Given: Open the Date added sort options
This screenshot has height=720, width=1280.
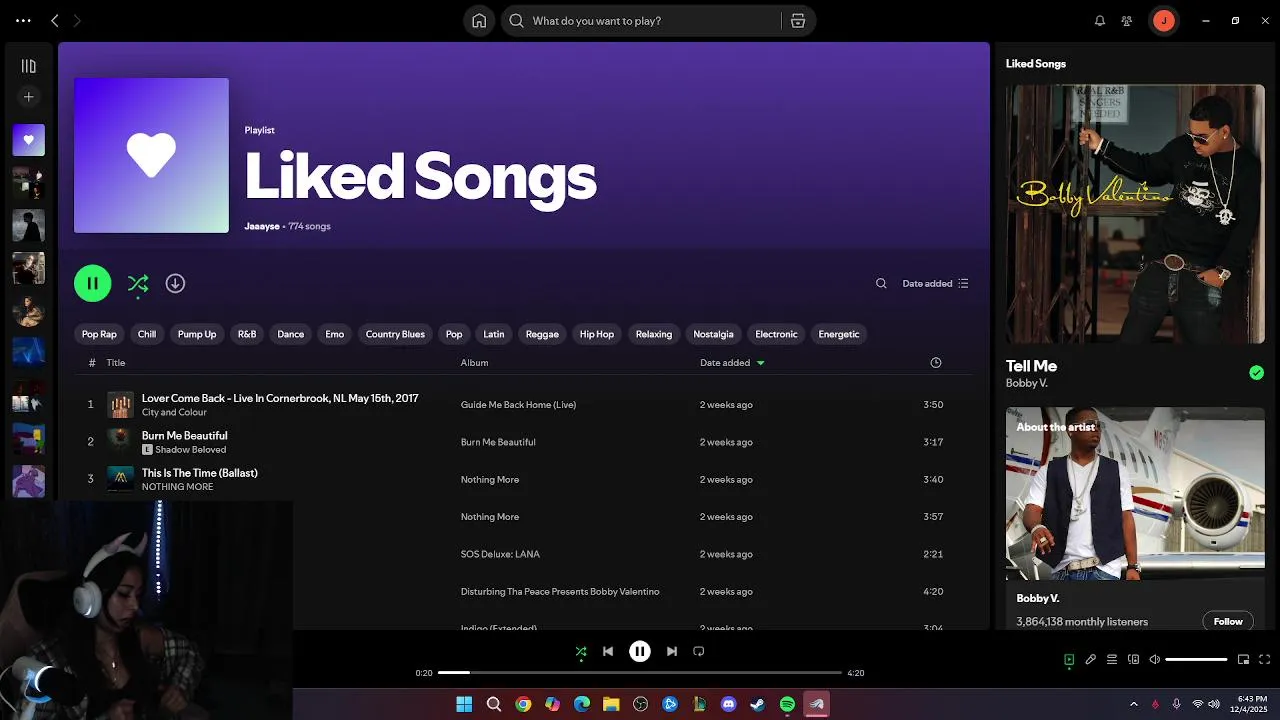Looking at the screenshot, I should [936, 283].
